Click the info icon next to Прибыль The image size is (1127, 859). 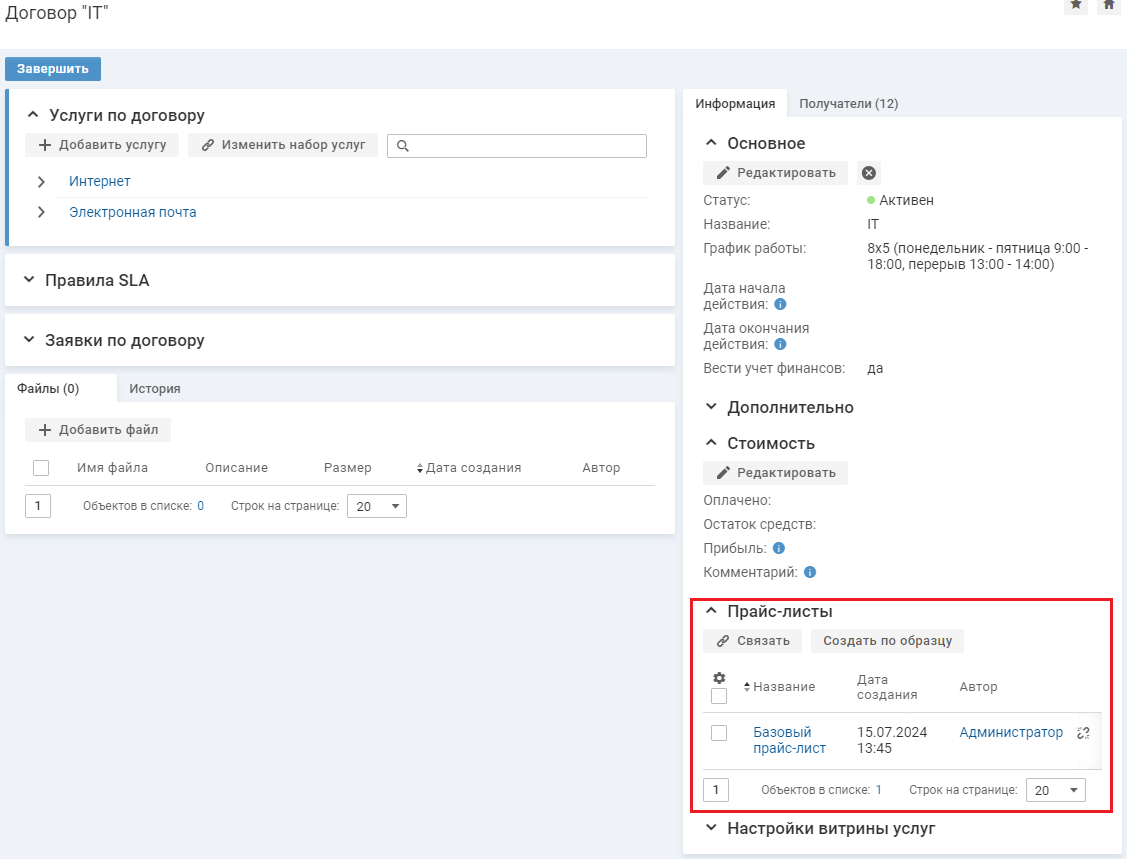pos(779,549)
